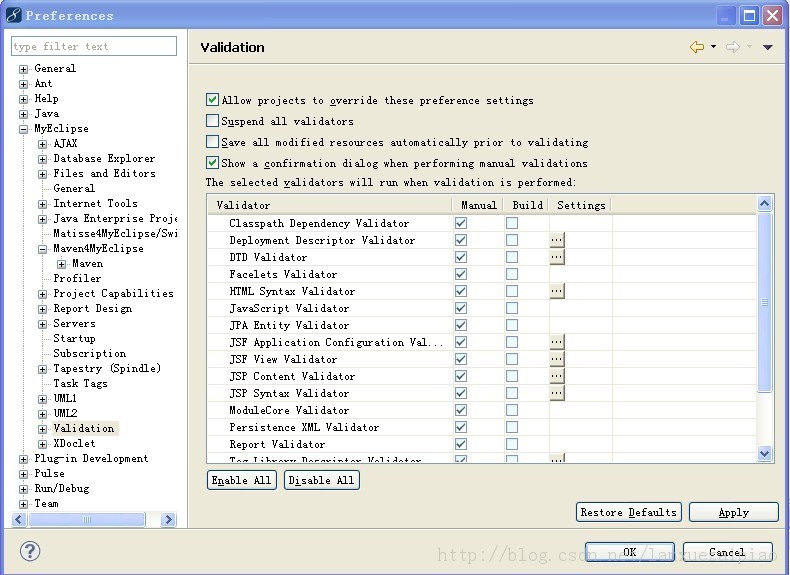Enable Save all modified resources automatically checkbox
Image resolution: width=790 pixels, height=575 pixels.
(212, 142)
